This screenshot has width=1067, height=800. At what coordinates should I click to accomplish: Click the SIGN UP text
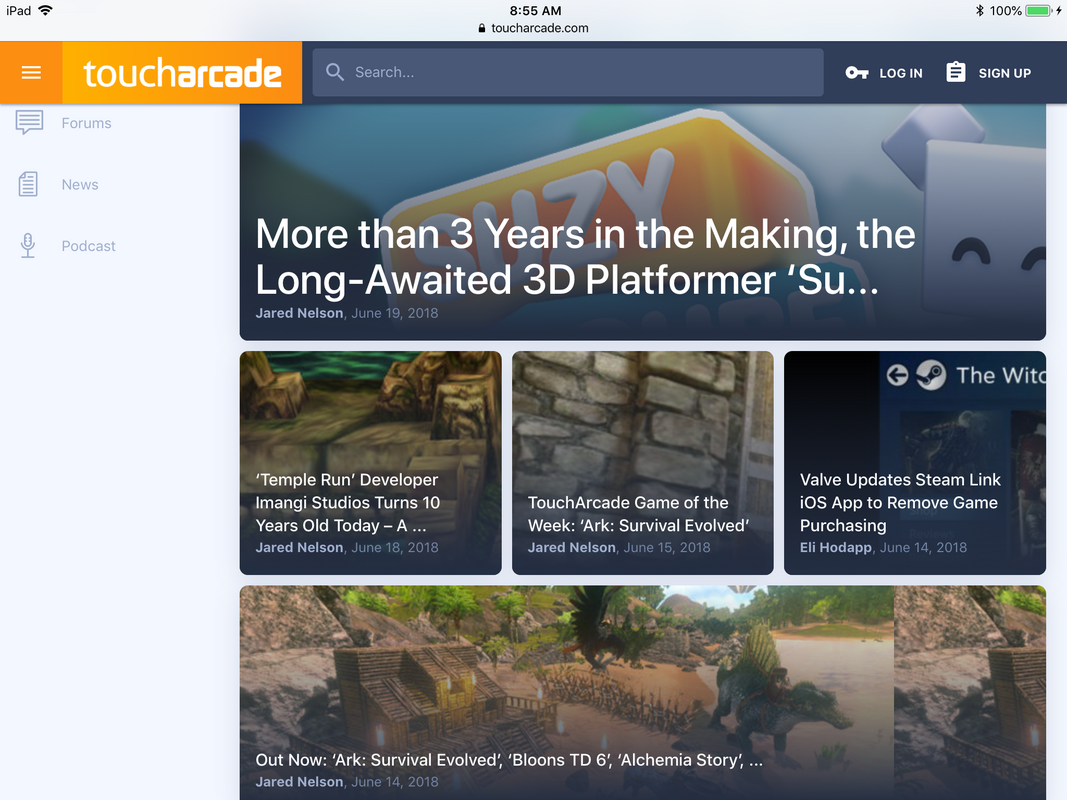(1004, 73)
